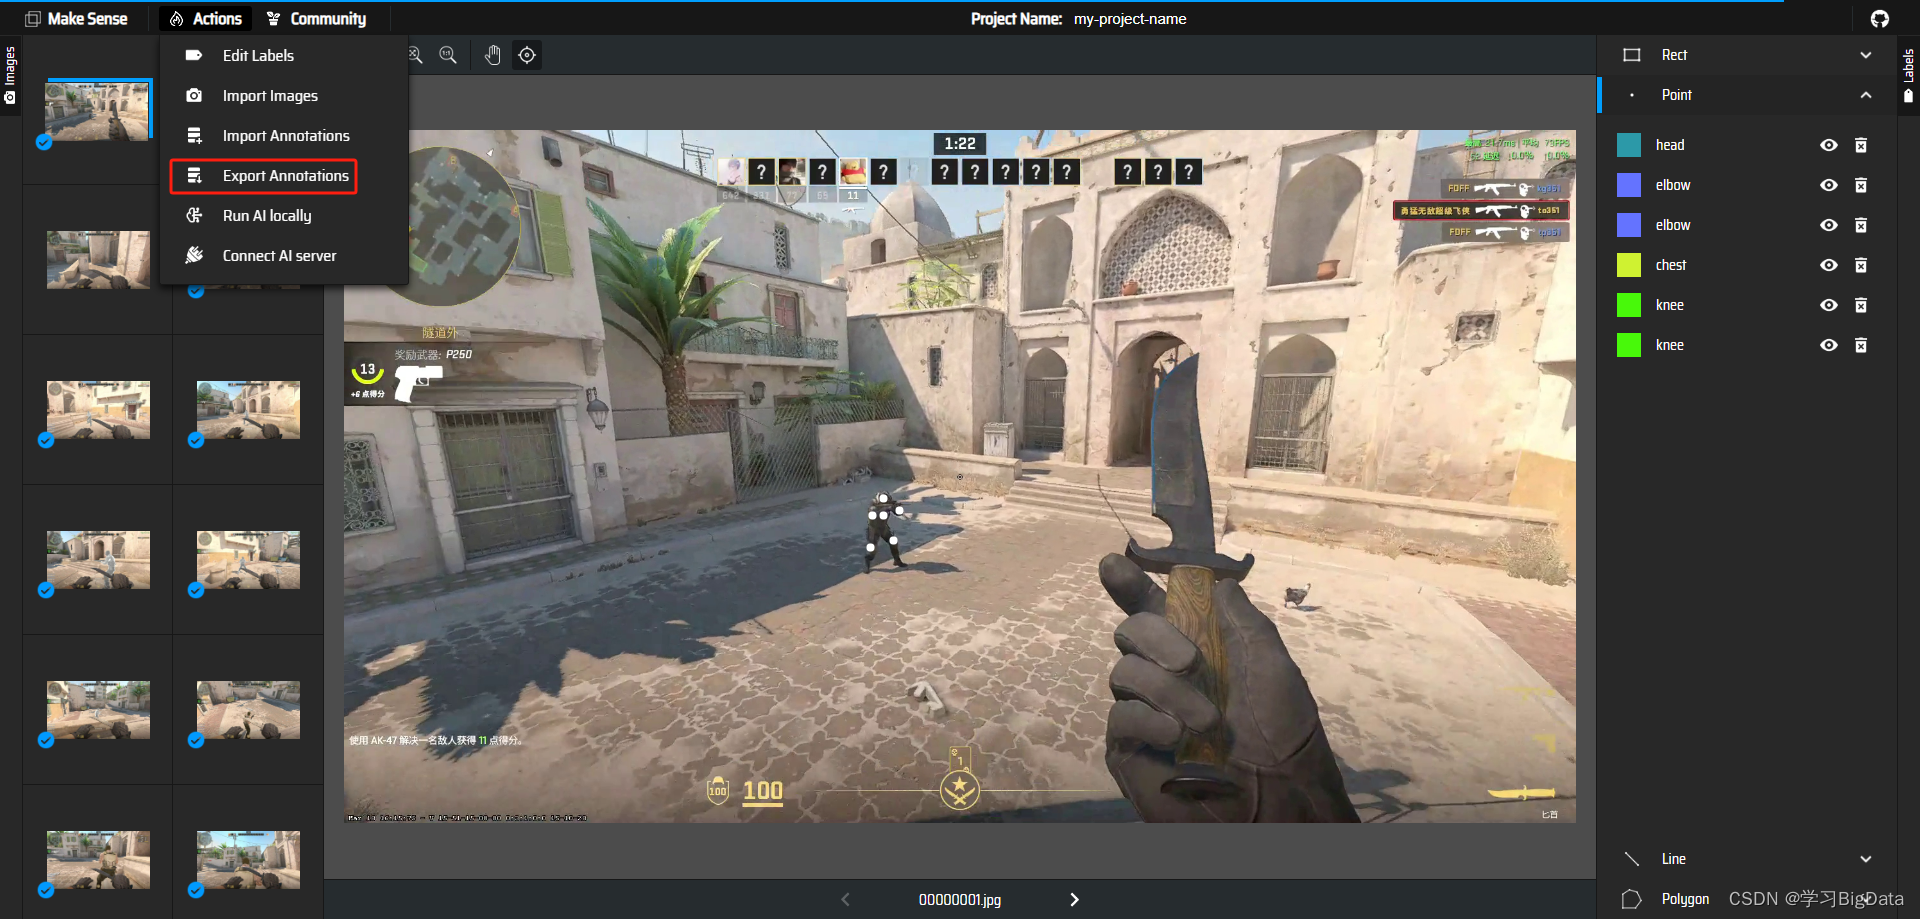
Task: Activate the hand drag tool
Action: pyautogui.click(x=492, y=55)
